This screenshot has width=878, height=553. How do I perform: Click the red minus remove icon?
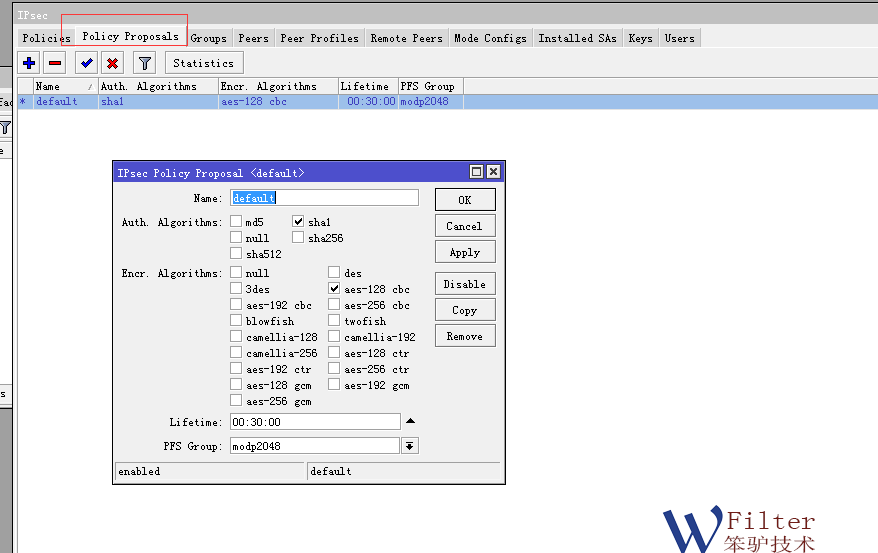[x=55, y=63]
